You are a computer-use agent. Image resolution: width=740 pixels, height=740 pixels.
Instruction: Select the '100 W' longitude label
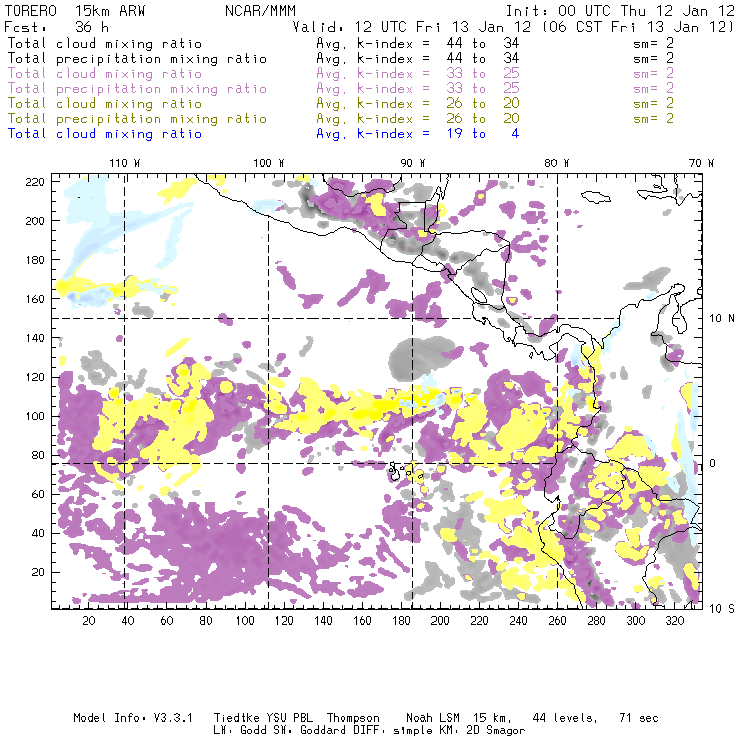pos(269,163)
